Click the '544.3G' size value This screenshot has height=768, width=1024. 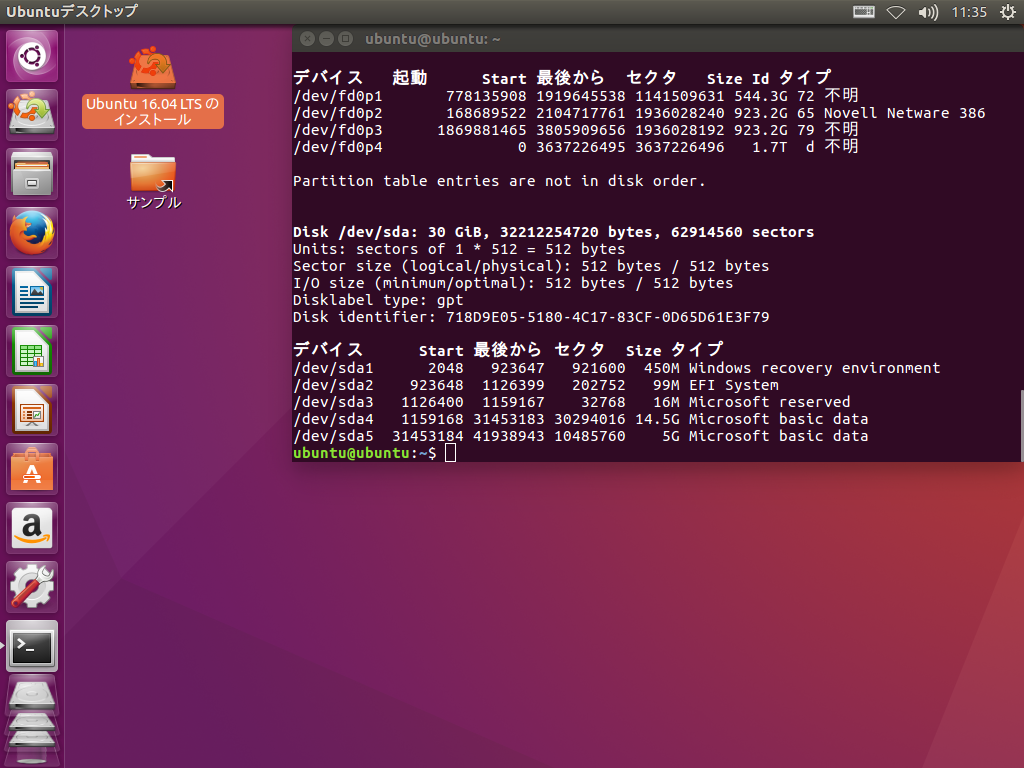[761, 96]
